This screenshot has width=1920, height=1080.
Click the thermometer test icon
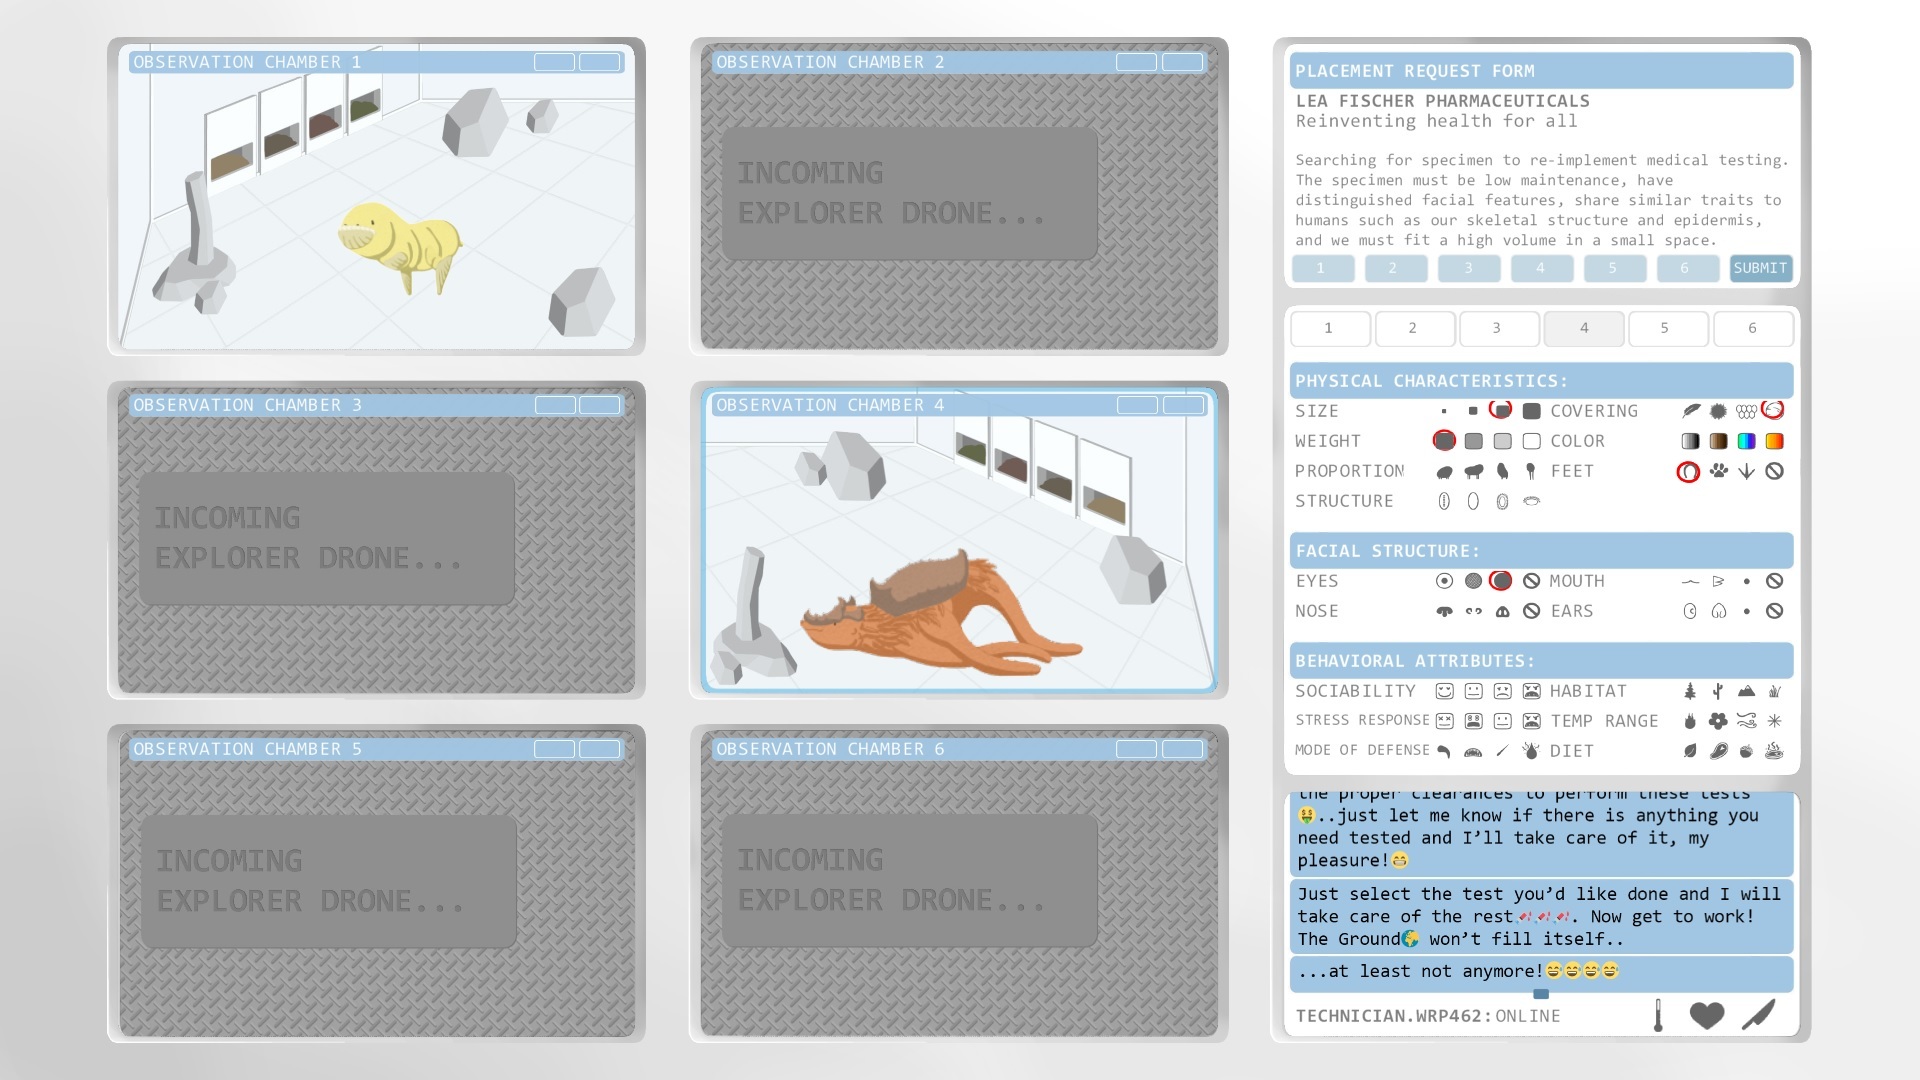click(1657, 1015)
